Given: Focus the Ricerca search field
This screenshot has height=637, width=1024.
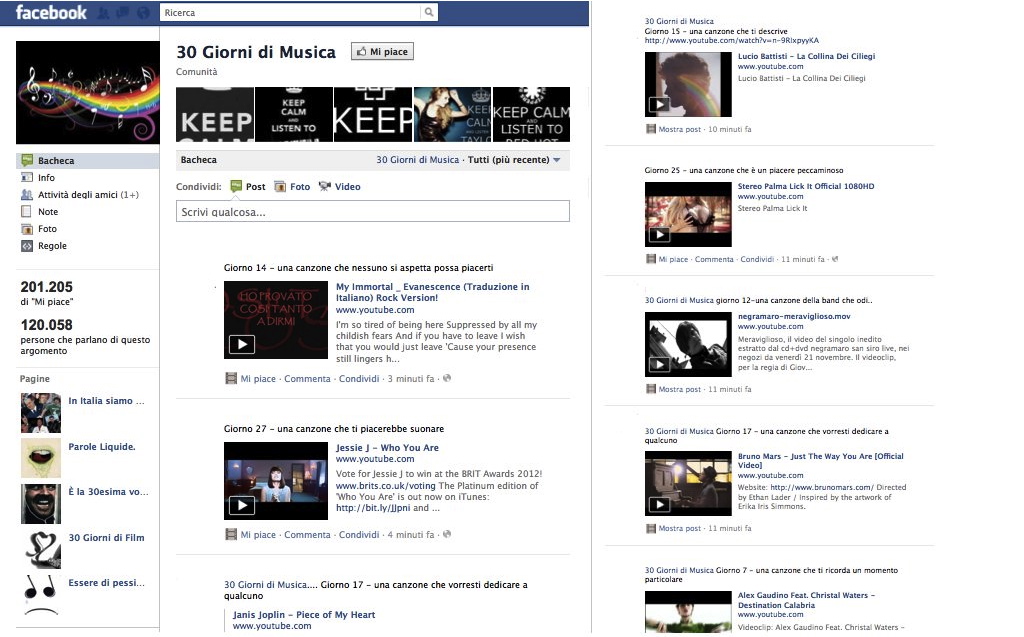Looking at the screenshot, I should click(x=291, y=12).
